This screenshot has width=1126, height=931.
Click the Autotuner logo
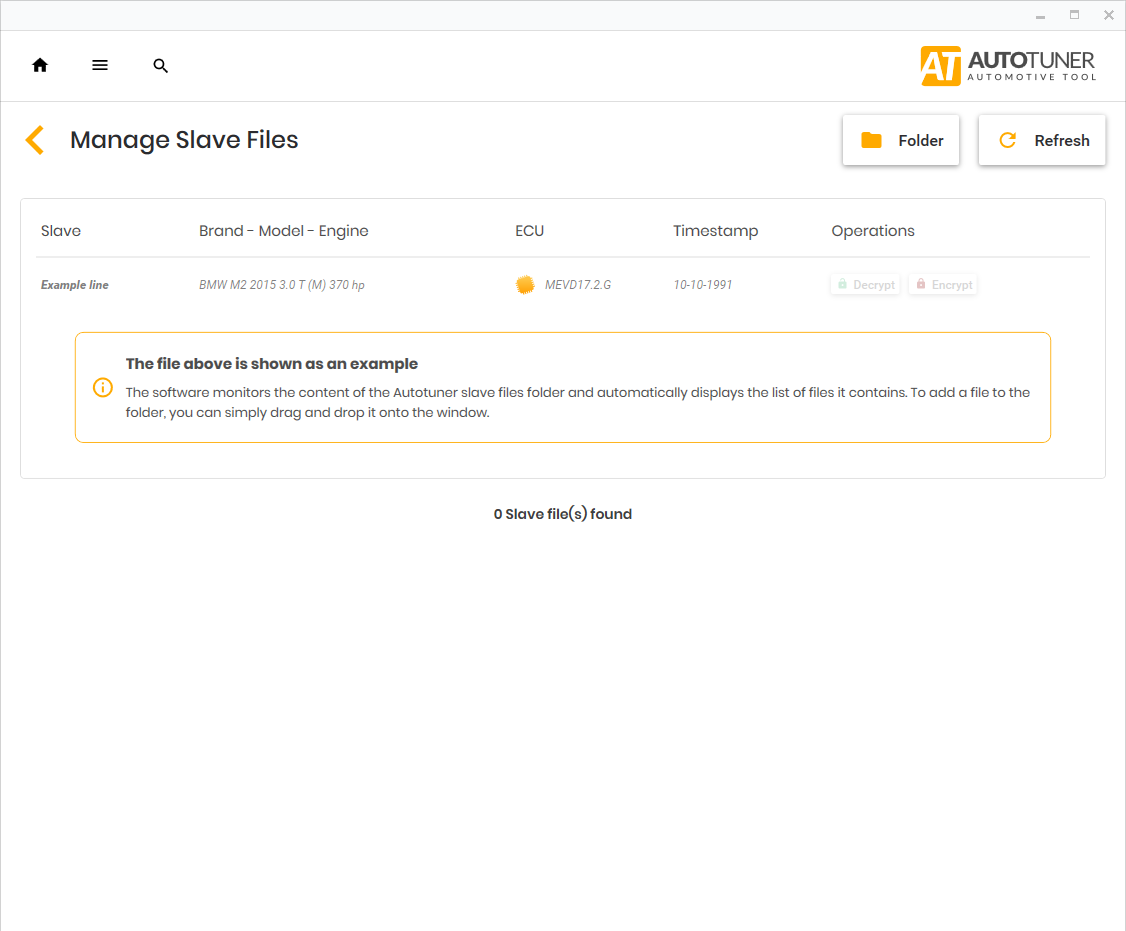[x=1008, y=66]
